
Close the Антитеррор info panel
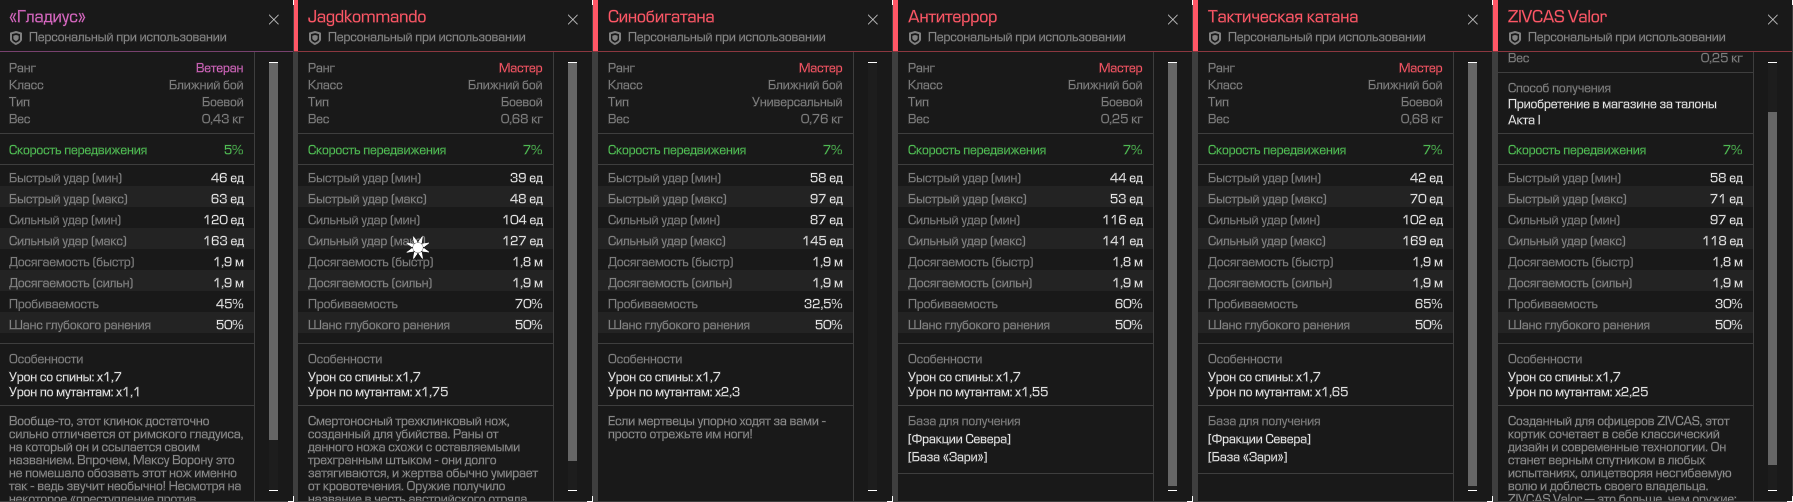point(1173,20)
